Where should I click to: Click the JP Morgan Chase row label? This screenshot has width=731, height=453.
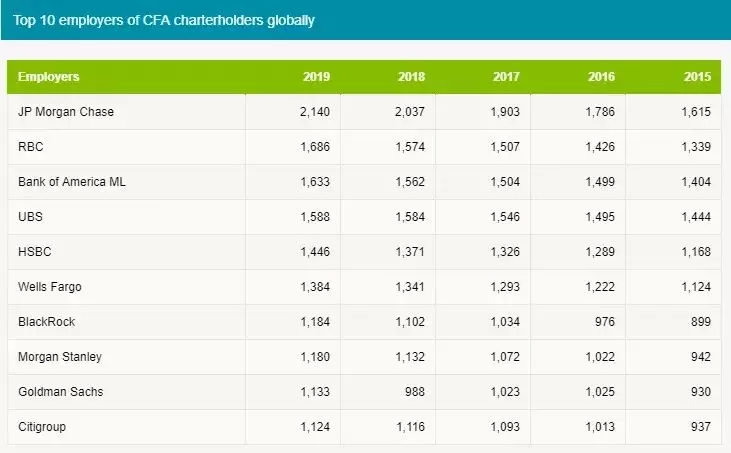(x=66, y=112)
